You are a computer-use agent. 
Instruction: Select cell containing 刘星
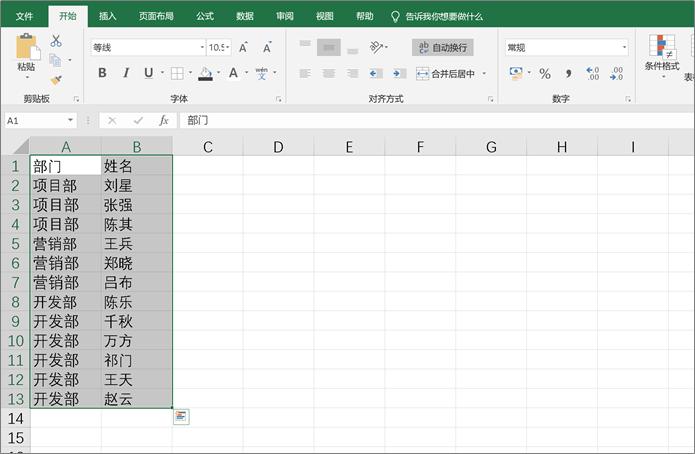pyautogui.click(x=137, y=186)
